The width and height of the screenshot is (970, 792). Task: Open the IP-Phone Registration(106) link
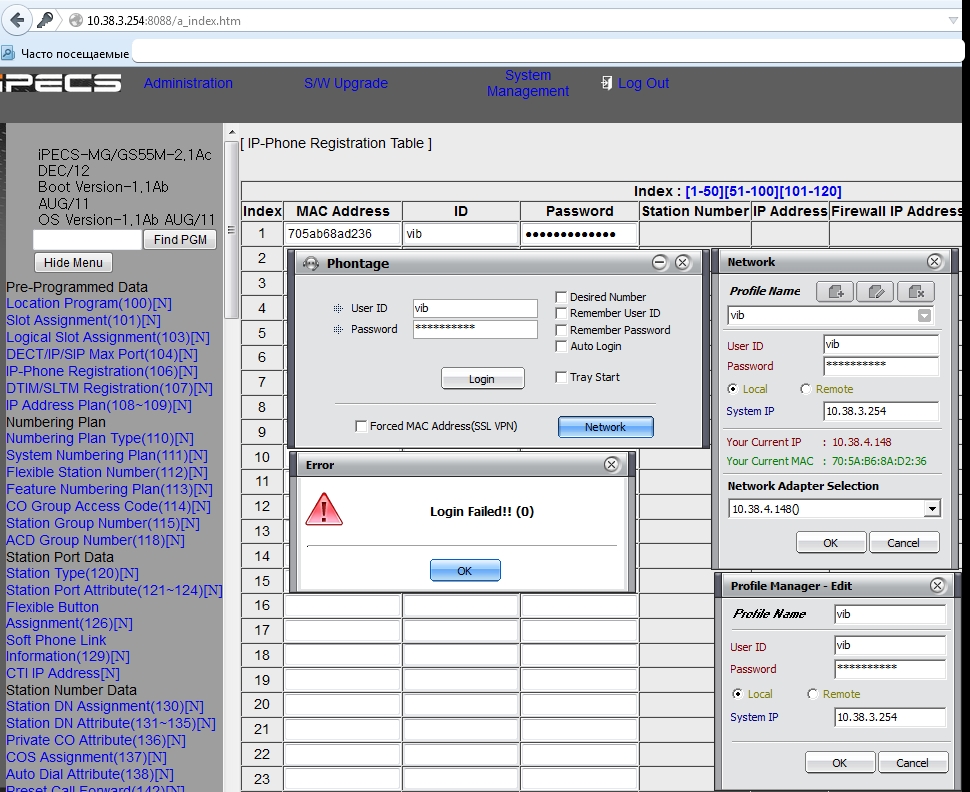point(92,371)
